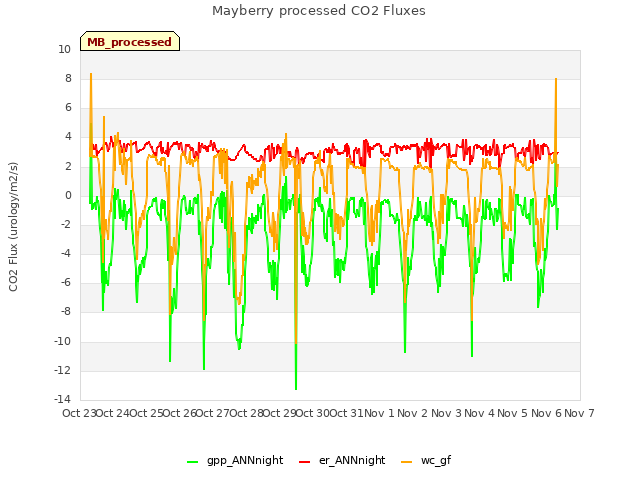Click the chart title Mayberry processed CO2 Fluxes
The height and width of the screenshot is (480, 640).
pyautogui.click(x=319, y=11)
